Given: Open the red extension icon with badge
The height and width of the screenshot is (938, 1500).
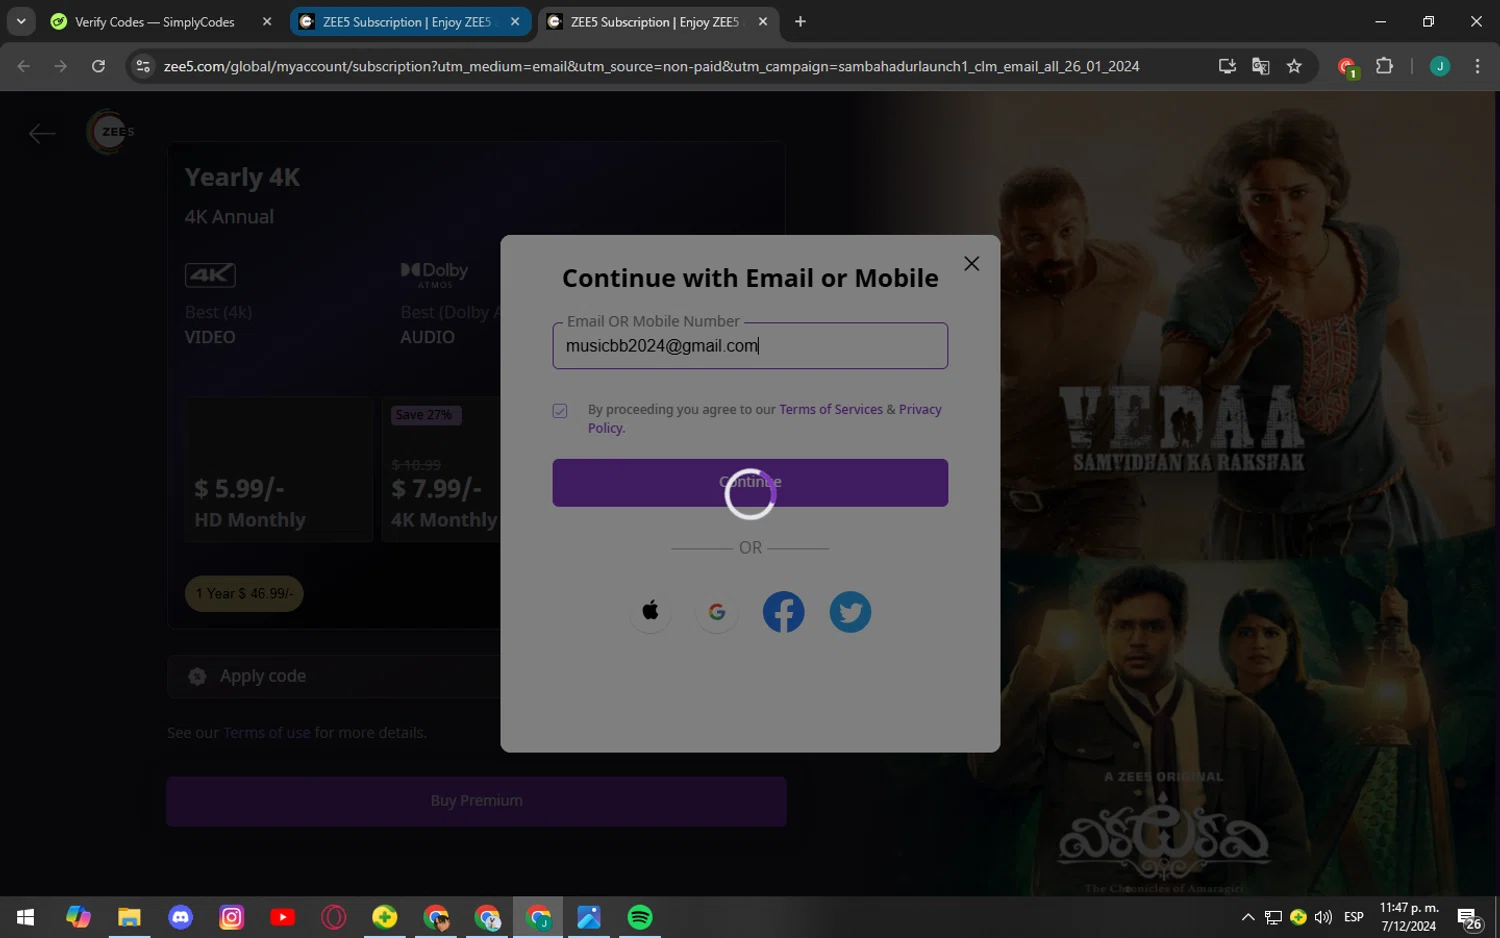Looking at the screenshot, I should 1347,67.
